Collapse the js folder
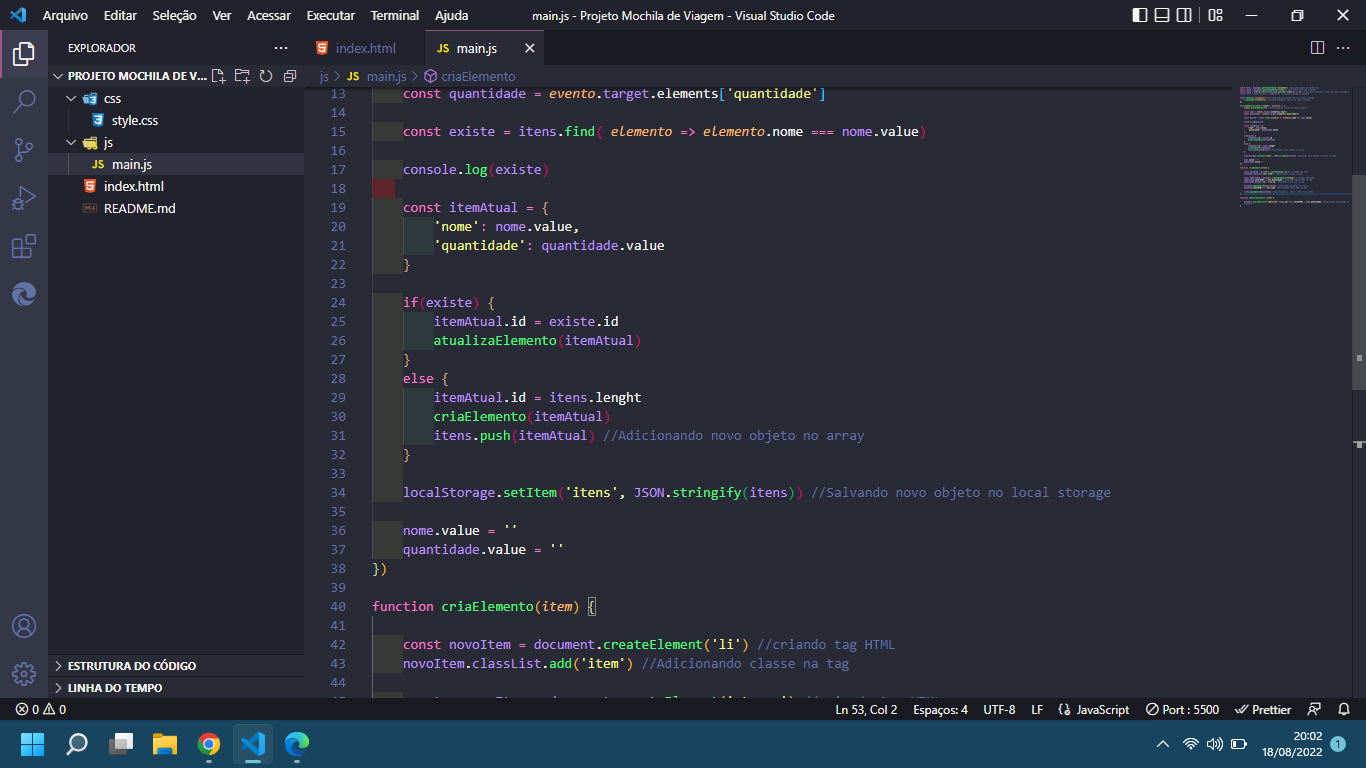 [x=70, y=142]
